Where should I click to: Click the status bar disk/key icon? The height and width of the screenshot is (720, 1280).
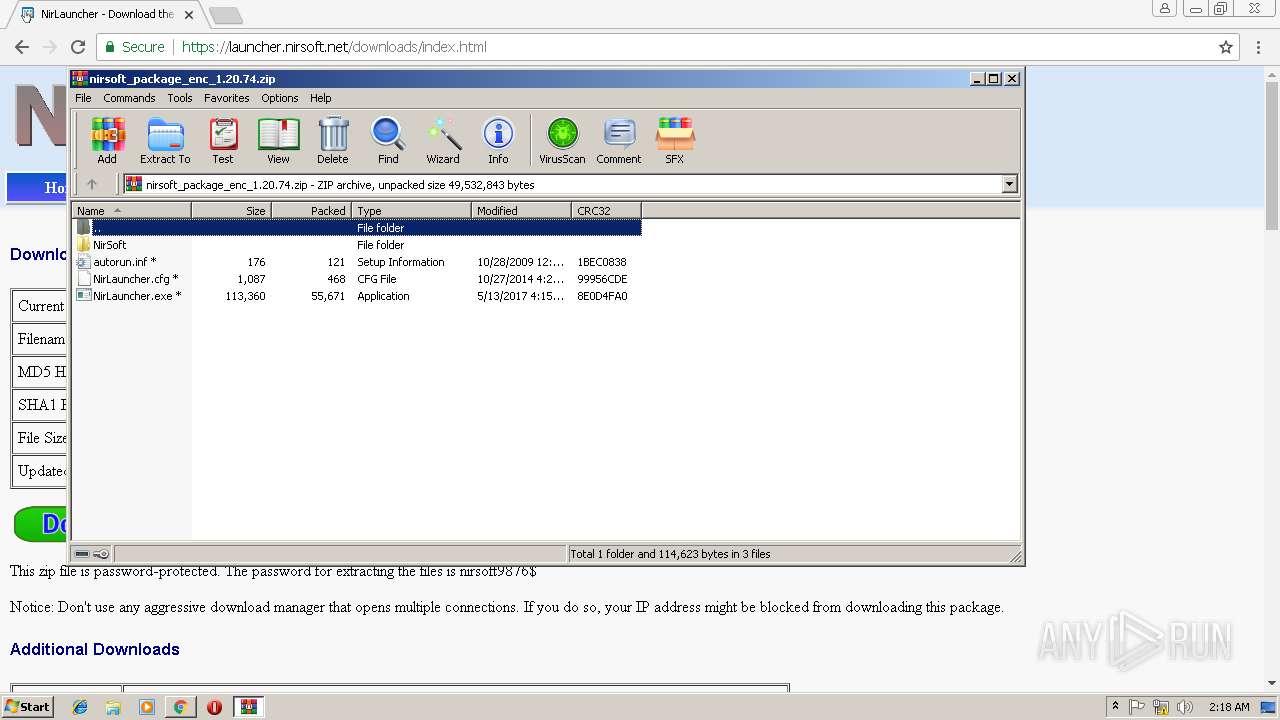[x=92, y=554]
